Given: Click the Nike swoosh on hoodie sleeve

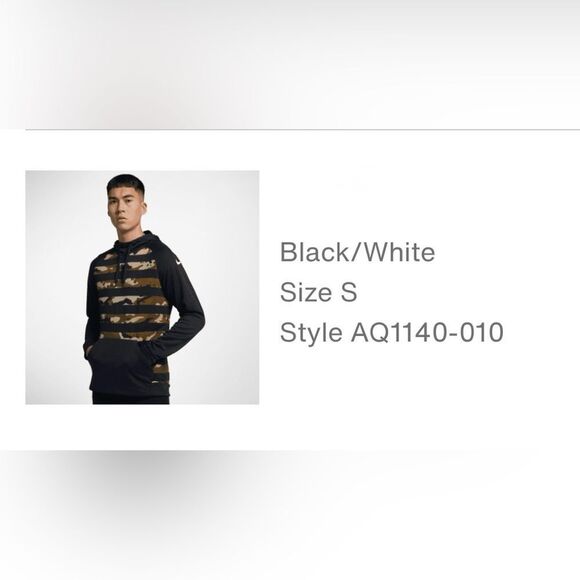Looking at the screenshot, I should pyautogui.click(x=179, y=262).
